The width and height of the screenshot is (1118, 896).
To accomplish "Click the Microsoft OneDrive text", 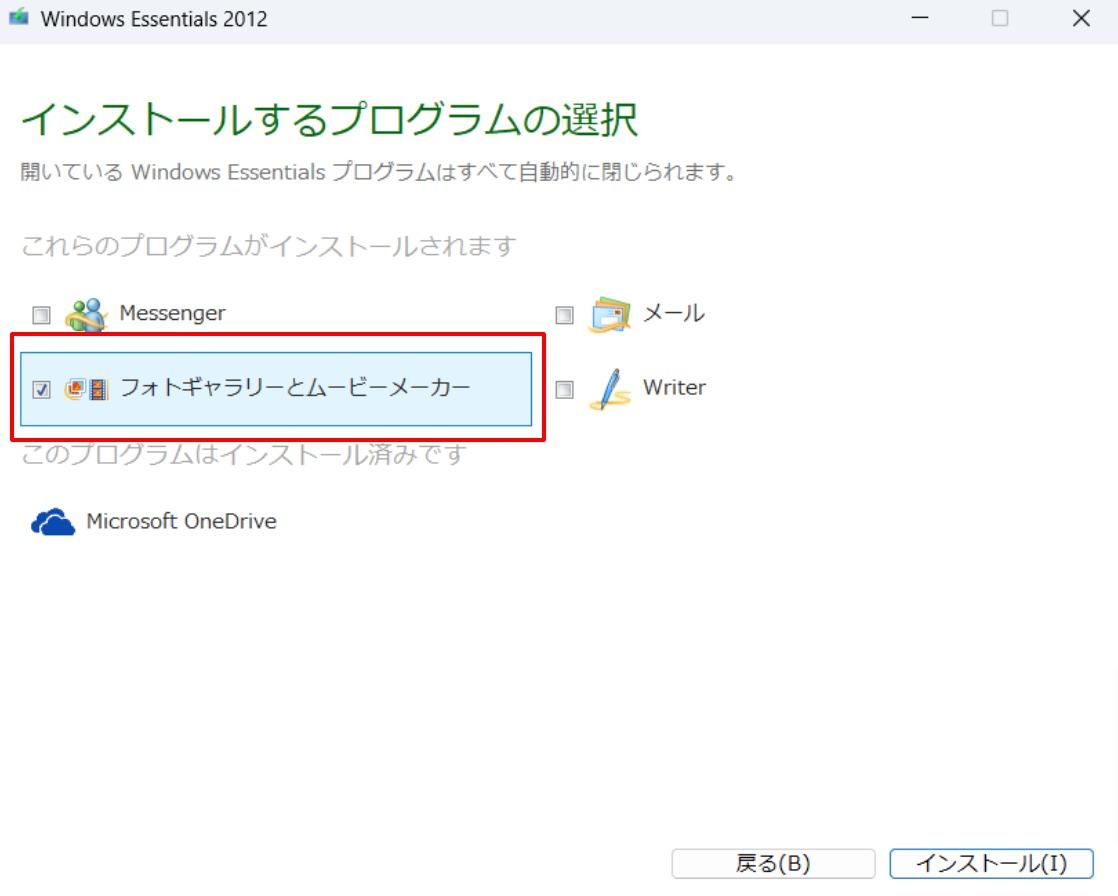I will pos(181,521).
